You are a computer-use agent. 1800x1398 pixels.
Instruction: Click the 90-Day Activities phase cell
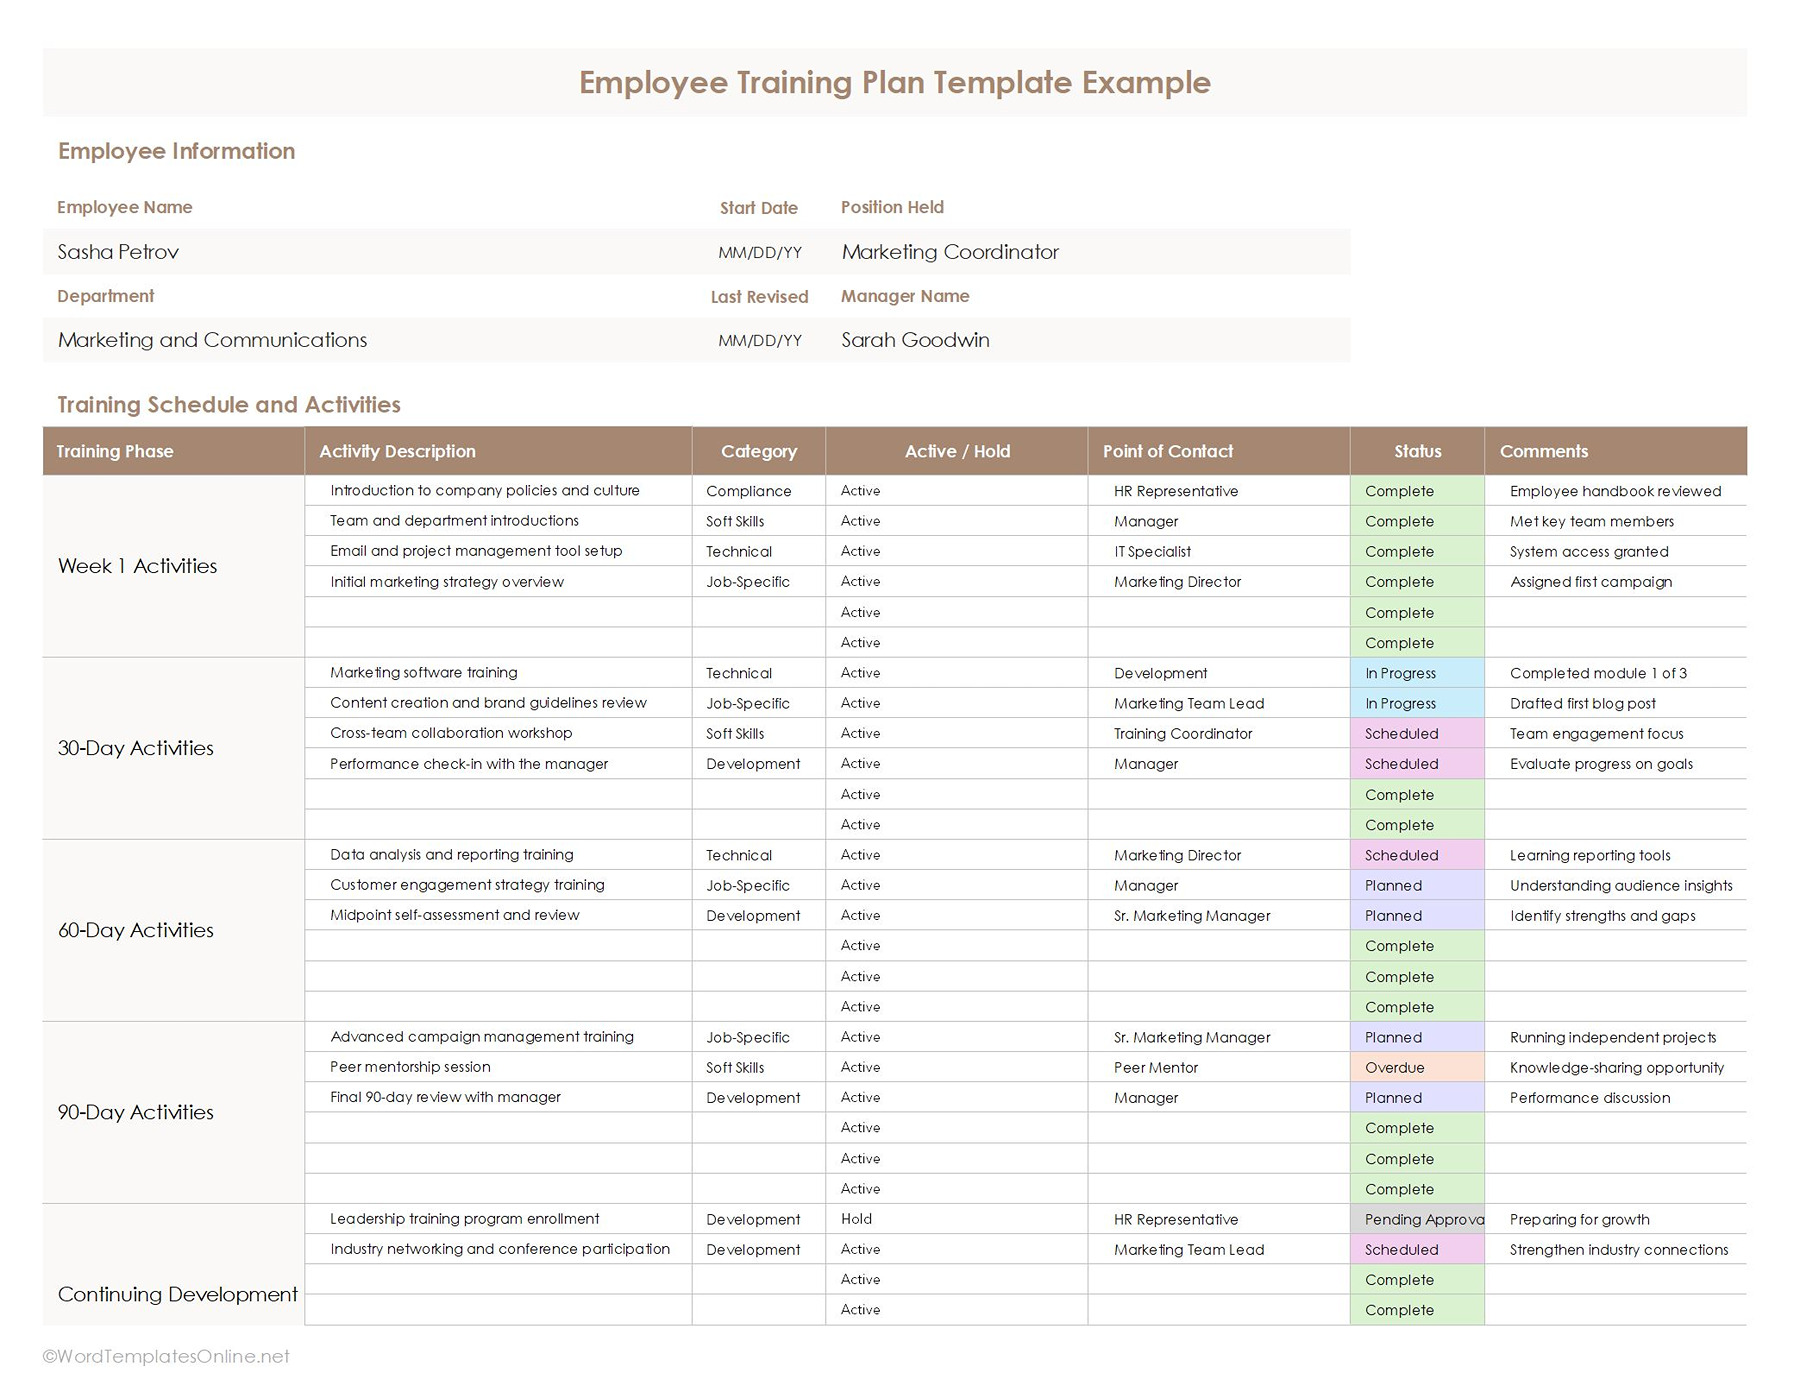(x=173, y=1112)
